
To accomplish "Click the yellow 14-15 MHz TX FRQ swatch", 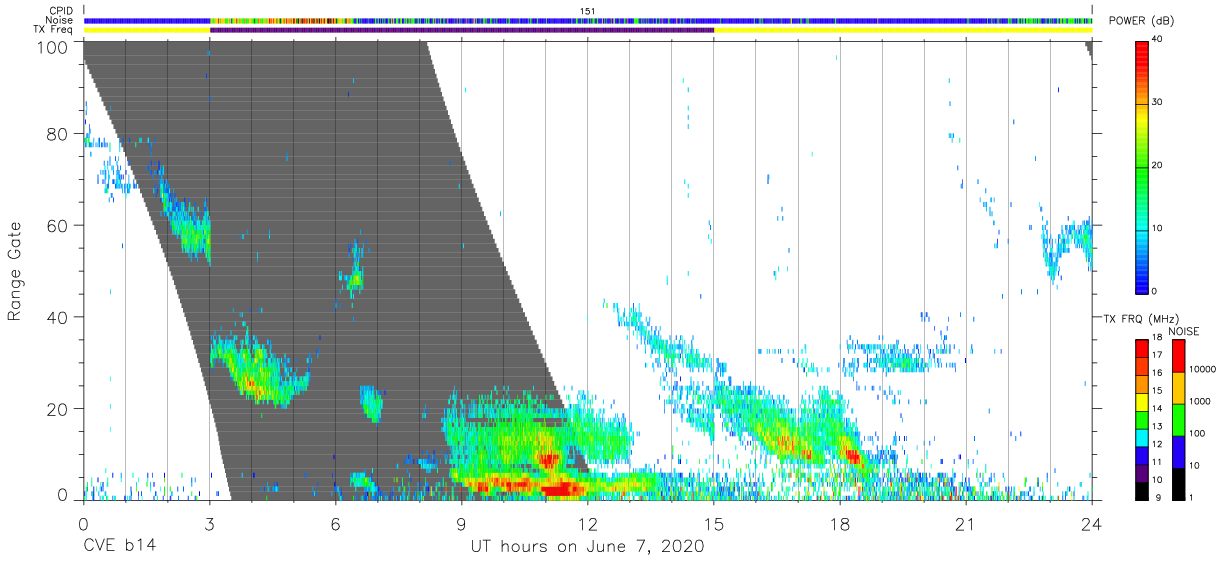I will coord(1141,402).
